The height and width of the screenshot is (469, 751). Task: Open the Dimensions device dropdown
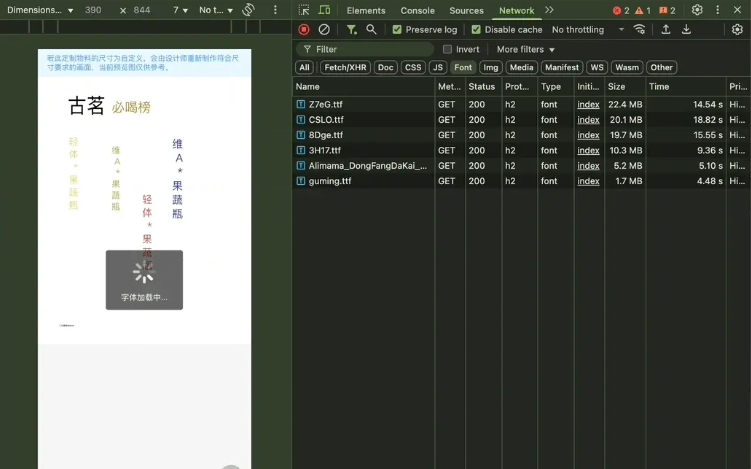[x=40, y=10]
